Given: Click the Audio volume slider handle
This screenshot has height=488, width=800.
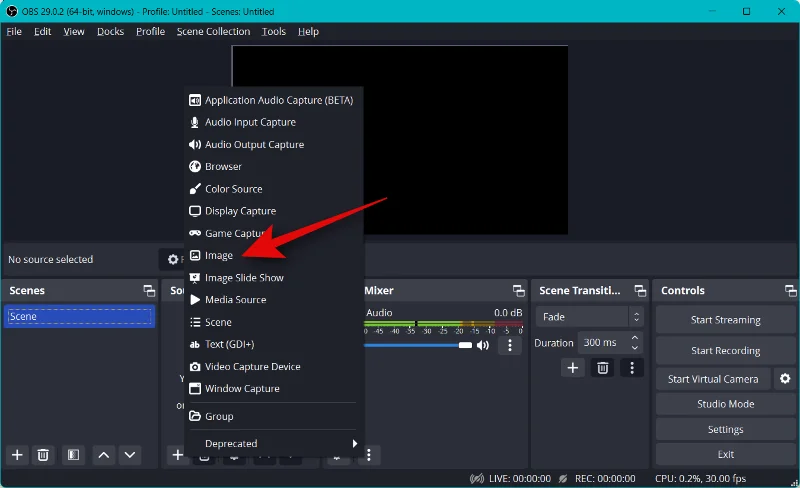Looking at the screenshot, I should click(x=465, y=345).
